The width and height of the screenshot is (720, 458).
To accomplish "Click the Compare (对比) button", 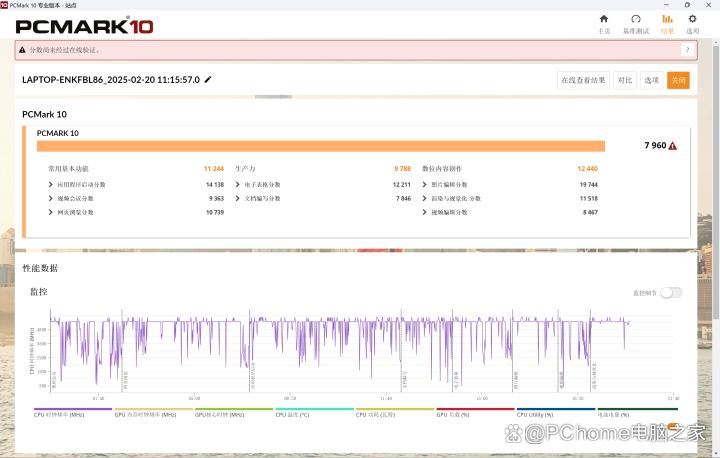I will [x=624, y=80].
